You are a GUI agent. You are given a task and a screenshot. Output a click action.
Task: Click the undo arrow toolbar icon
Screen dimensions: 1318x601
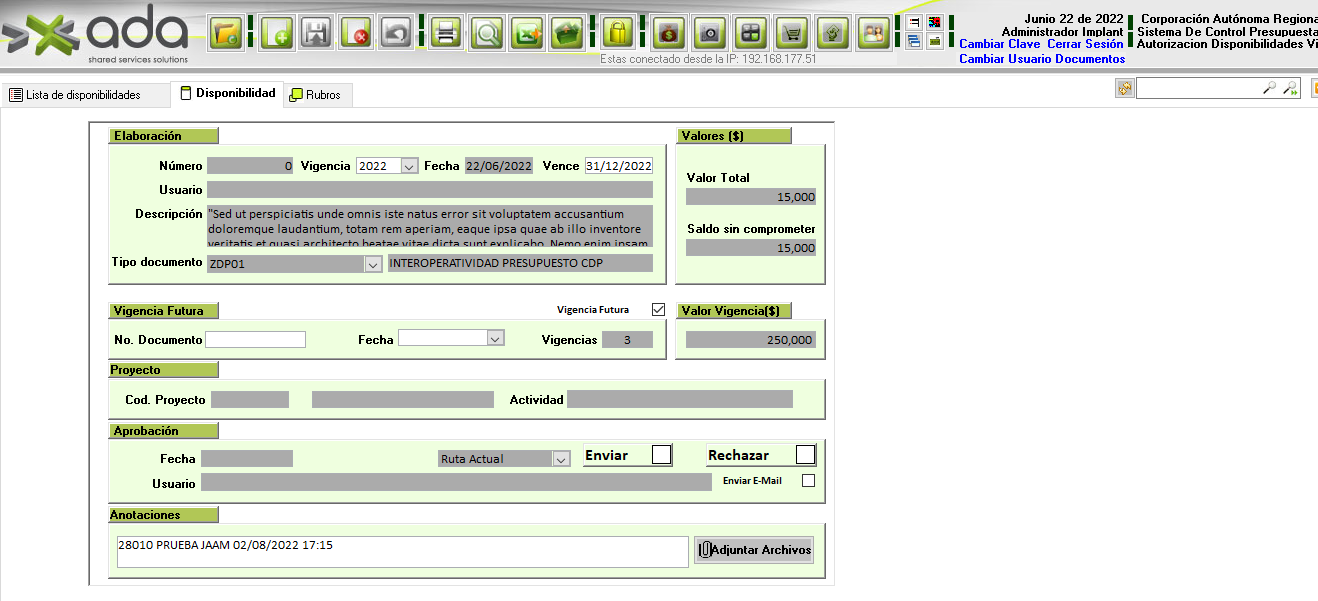(396, 33)
